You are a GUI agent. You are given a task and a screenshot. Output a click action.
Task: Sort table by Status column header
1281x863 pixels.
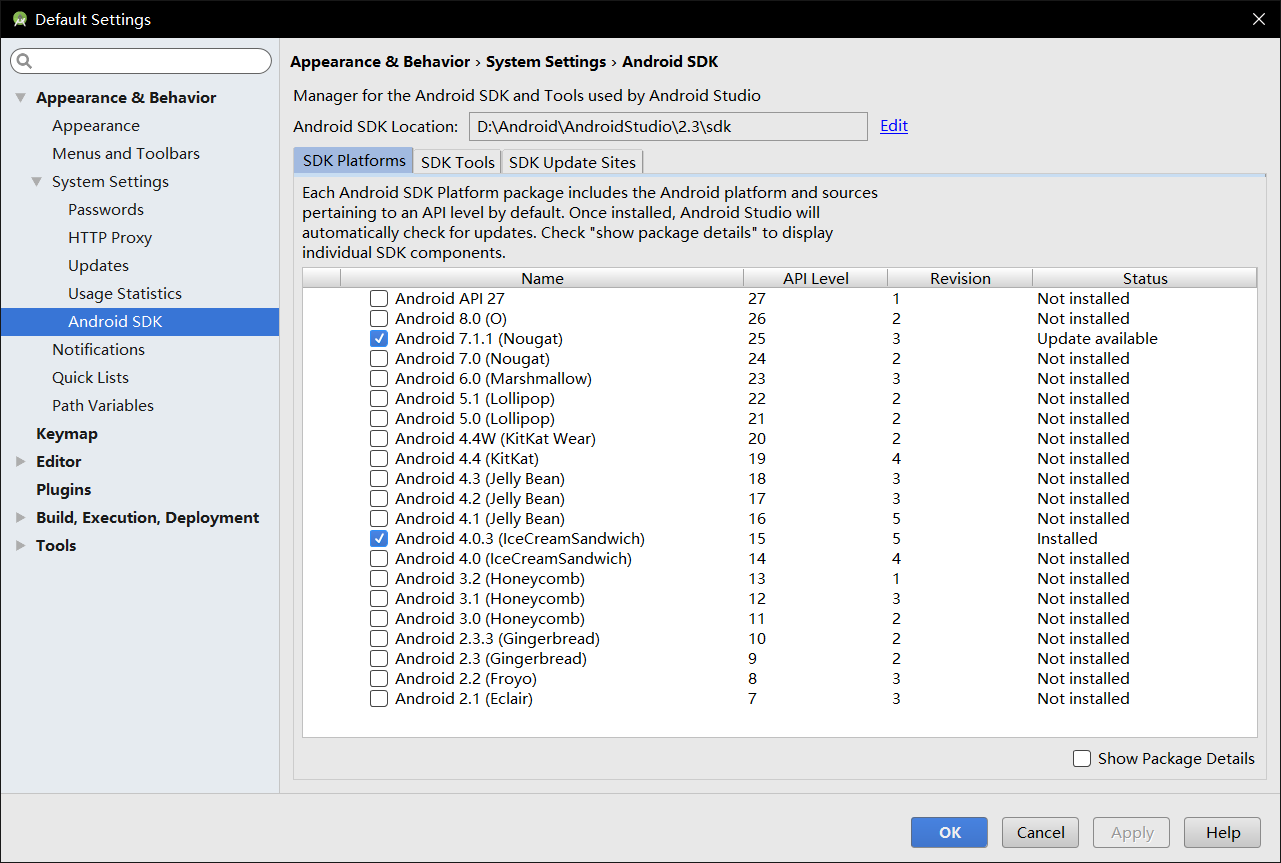1145,278
